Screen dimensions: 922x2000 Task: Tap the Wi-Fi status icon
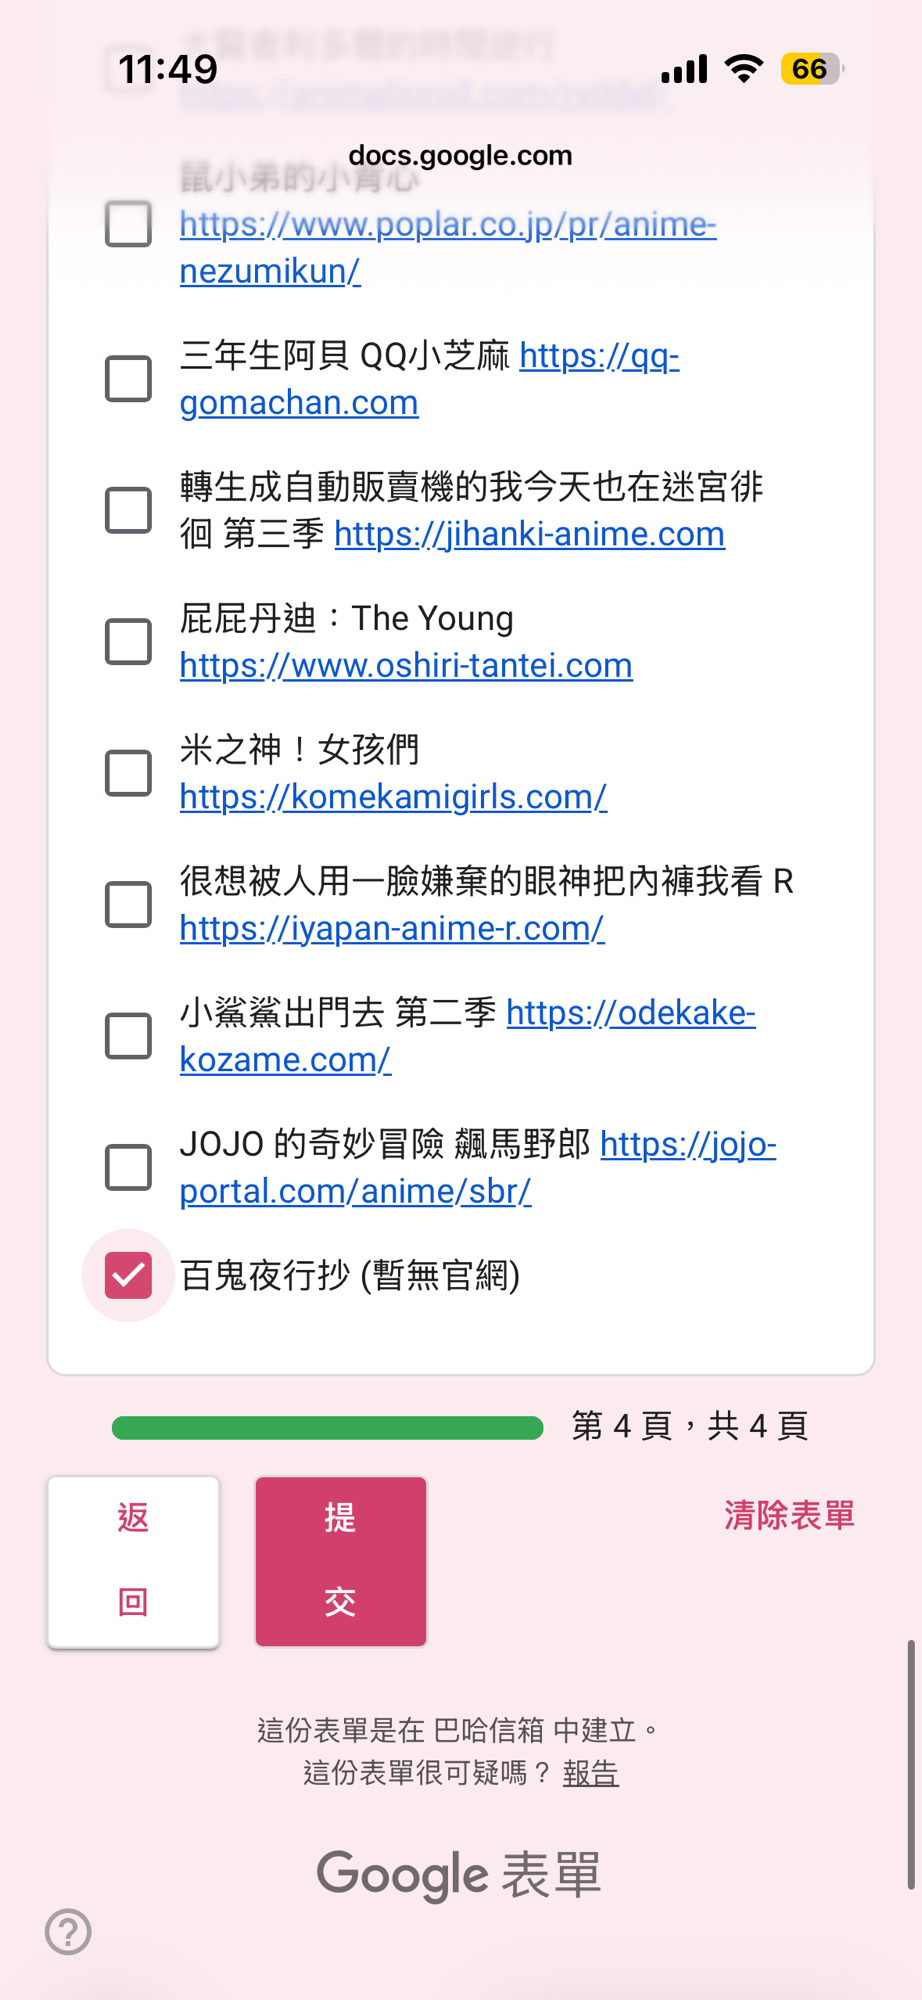743,69
